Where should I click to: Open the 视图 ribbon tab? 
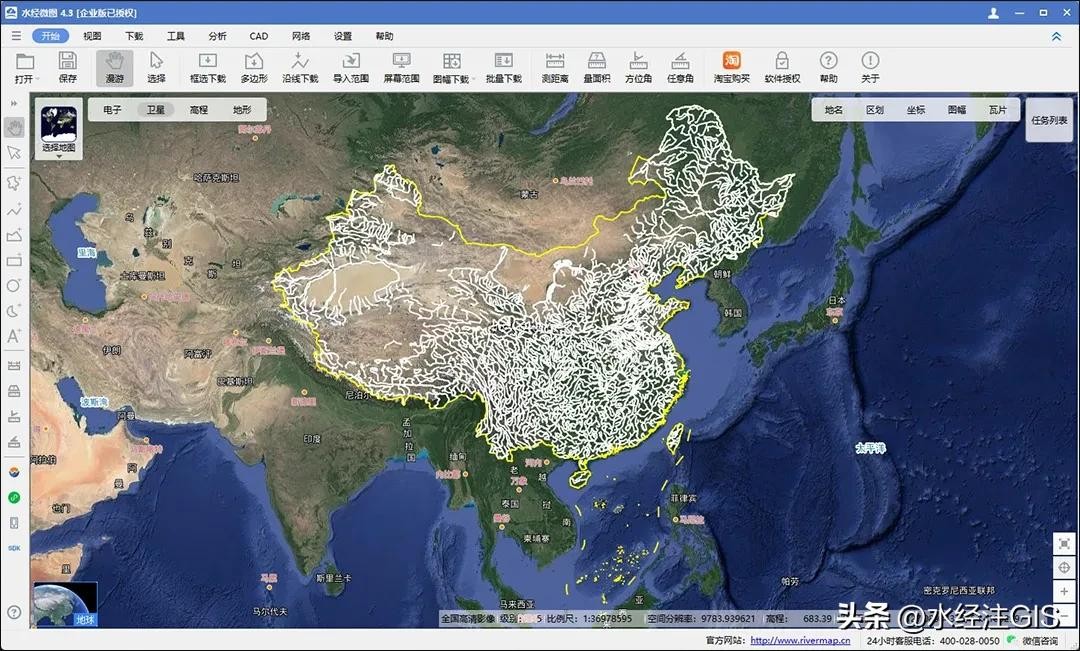[92, 36]
